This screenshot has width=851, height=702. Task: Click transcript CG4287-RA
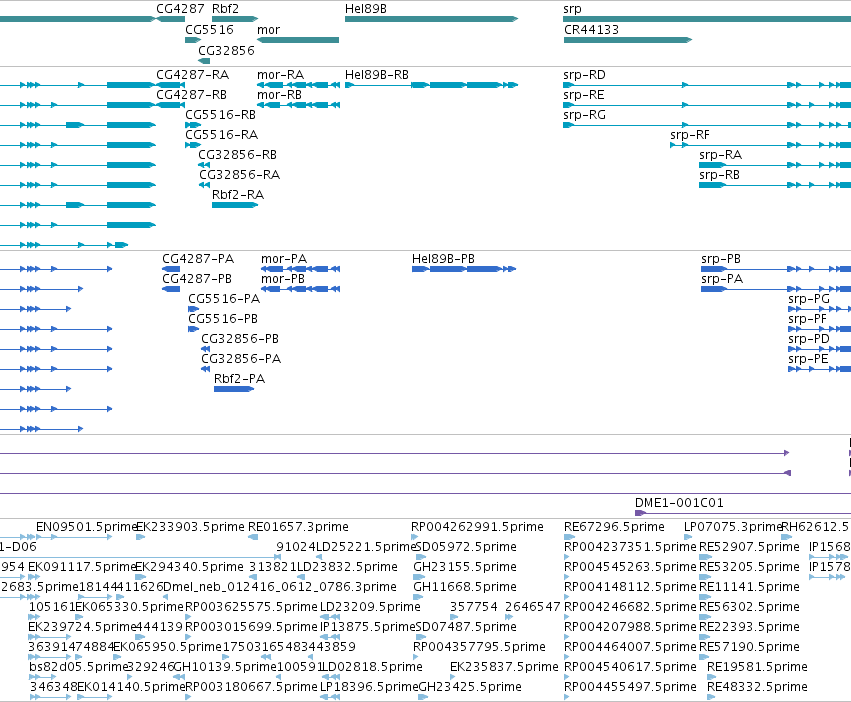click(x=170, y=85)
